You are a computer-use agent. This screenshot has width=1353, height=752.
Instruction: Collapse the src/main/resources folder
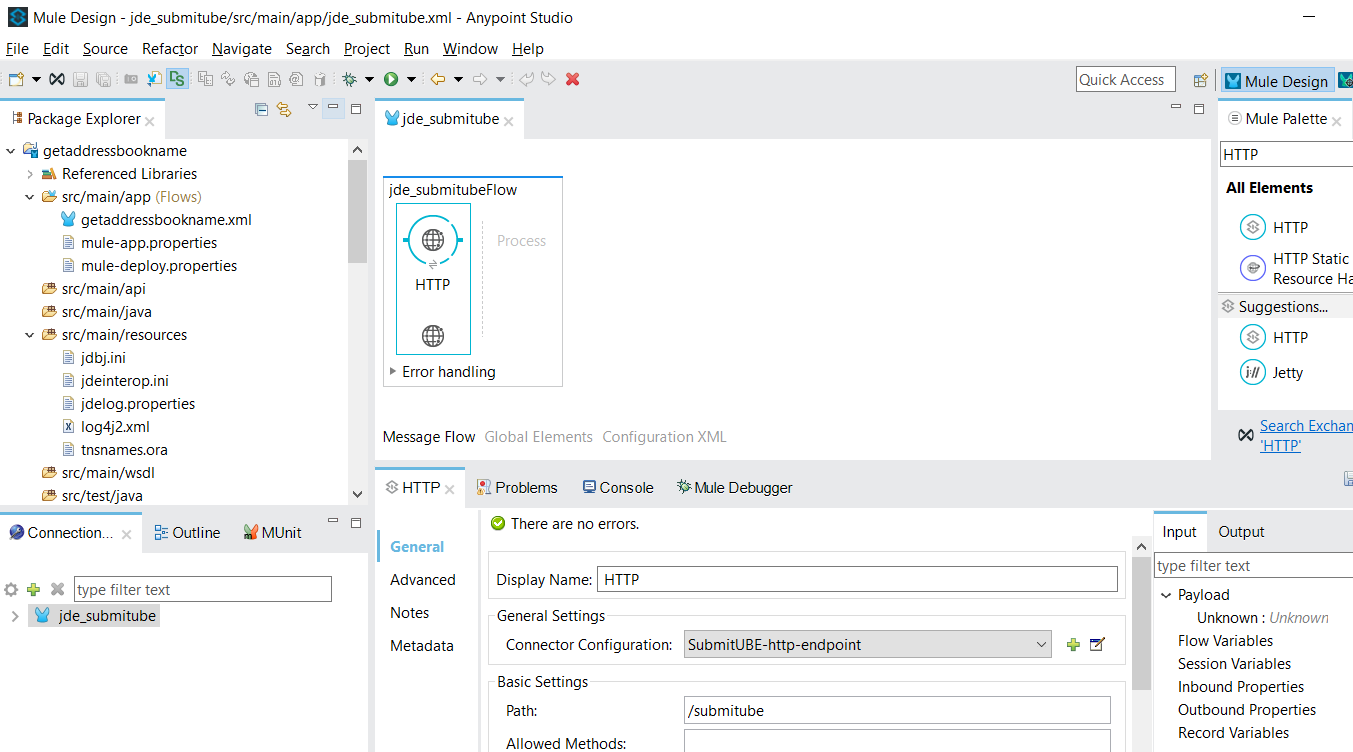coord(30,335)
